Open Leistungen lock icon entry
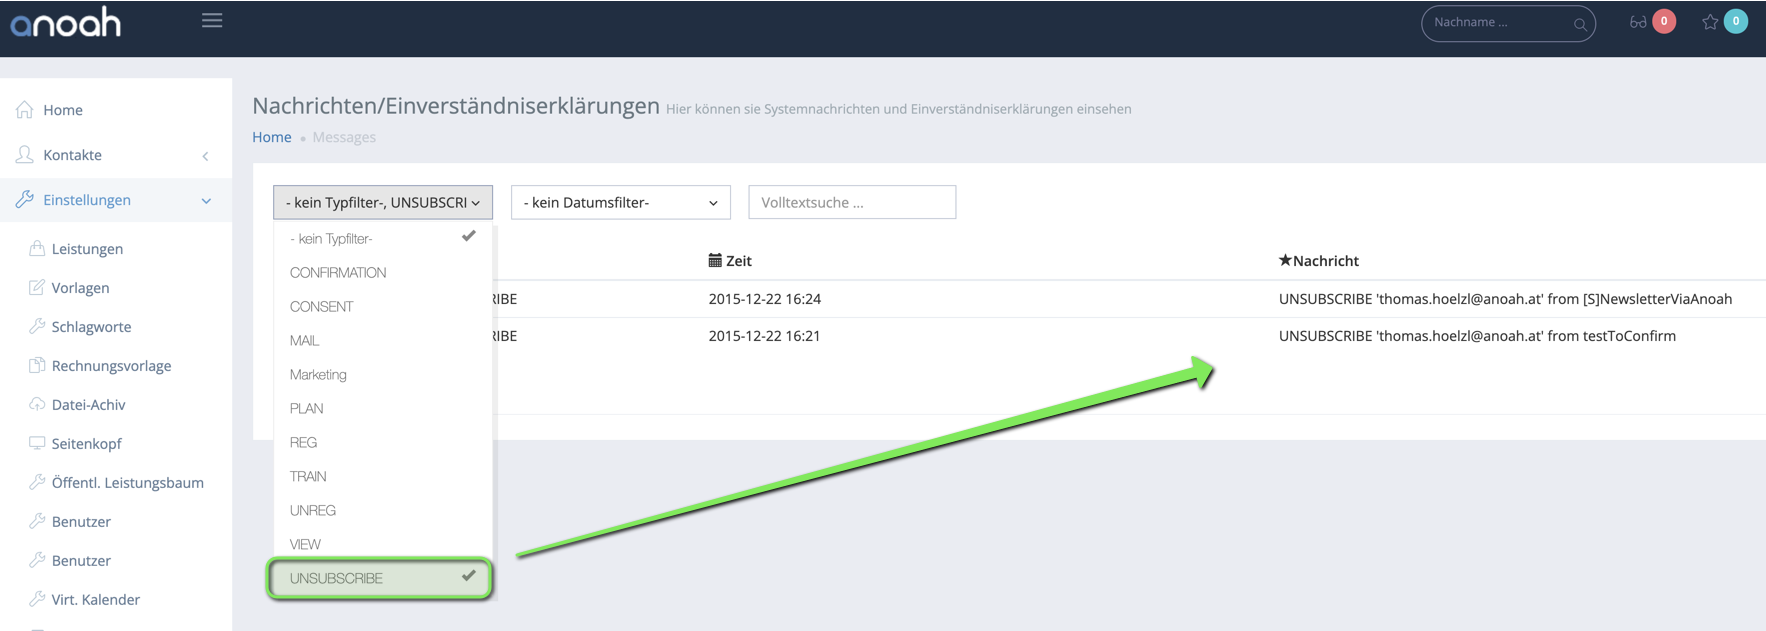The image size is (1766, 631). (x=87, y=249)
